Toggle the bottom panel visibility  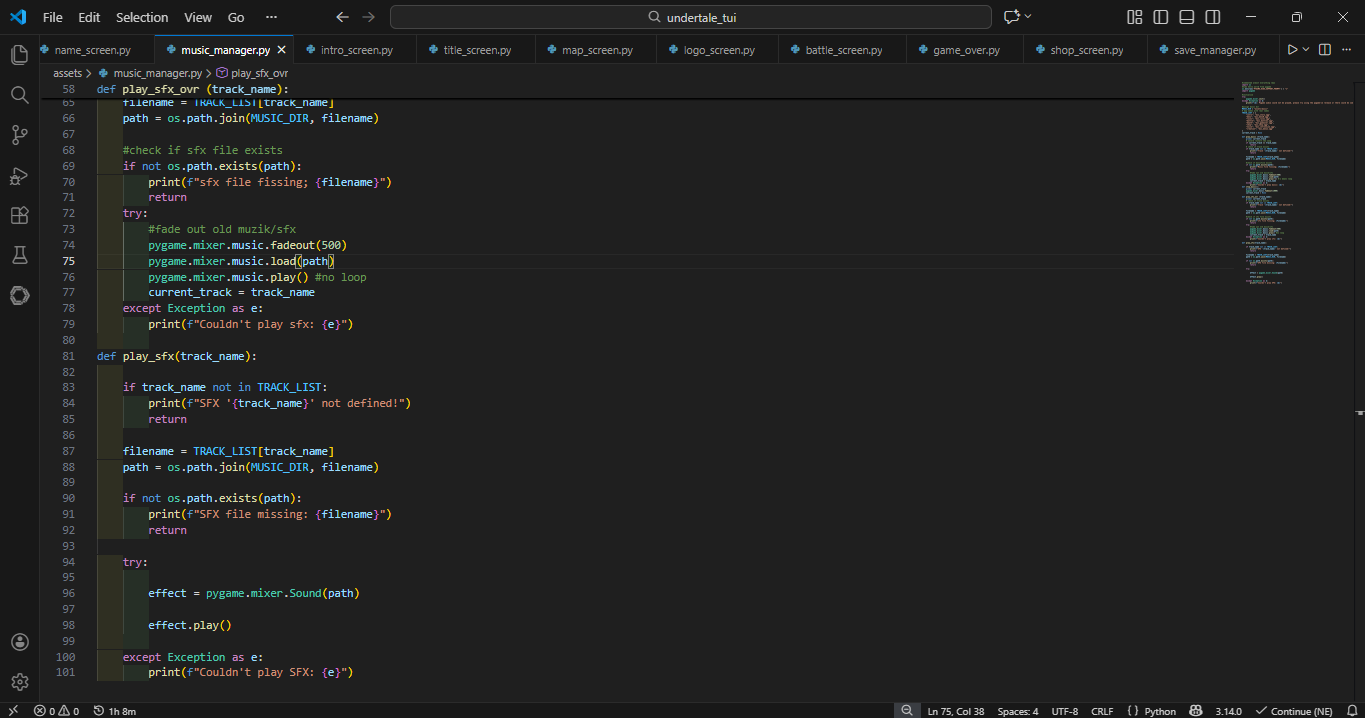coord(1186,17)
